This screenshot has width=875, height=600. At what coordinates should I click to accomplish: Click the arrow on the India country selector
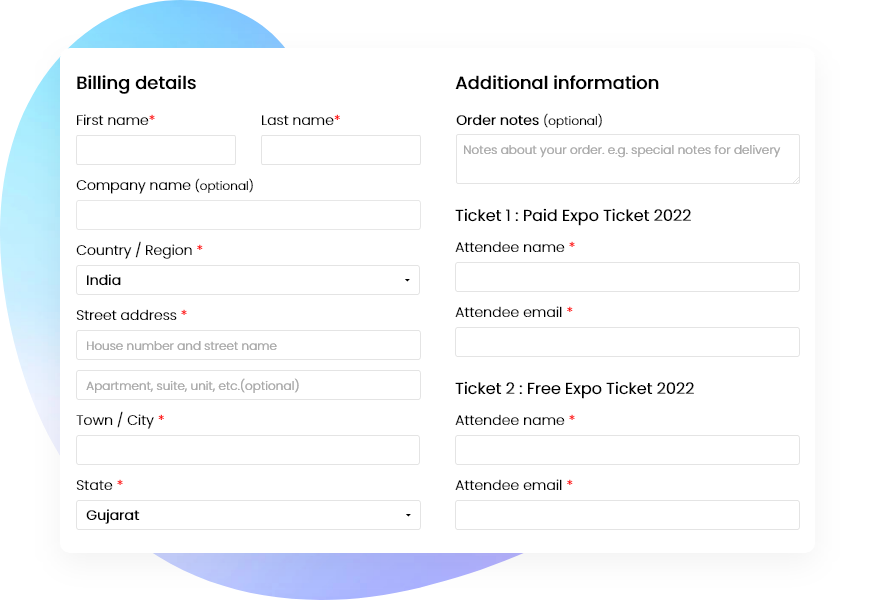pos(408,280)
